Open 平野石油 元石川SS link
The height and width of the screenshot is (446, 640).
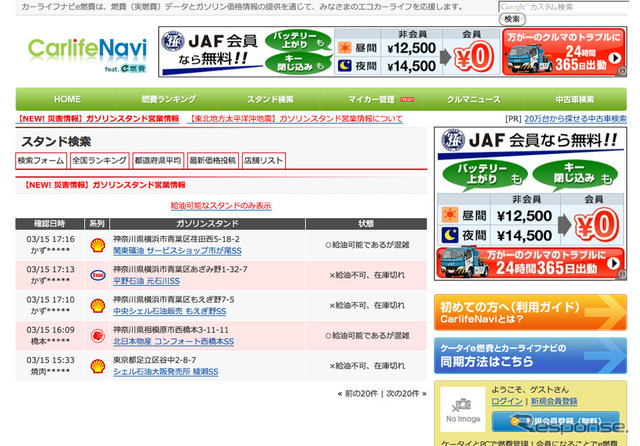146,281
